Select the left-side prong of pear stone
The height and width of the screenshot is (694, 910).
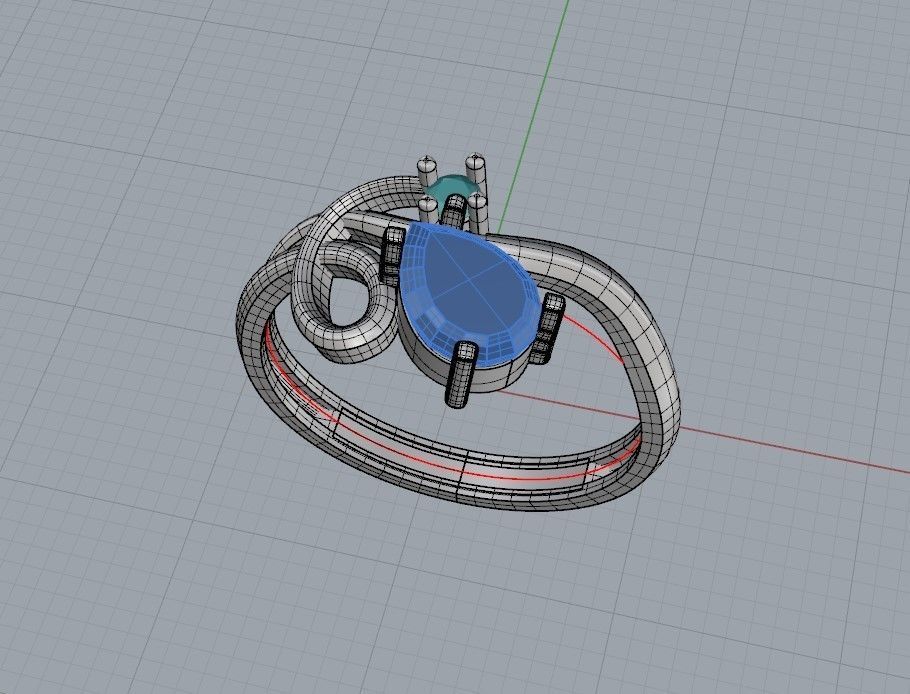pos(392,255)
